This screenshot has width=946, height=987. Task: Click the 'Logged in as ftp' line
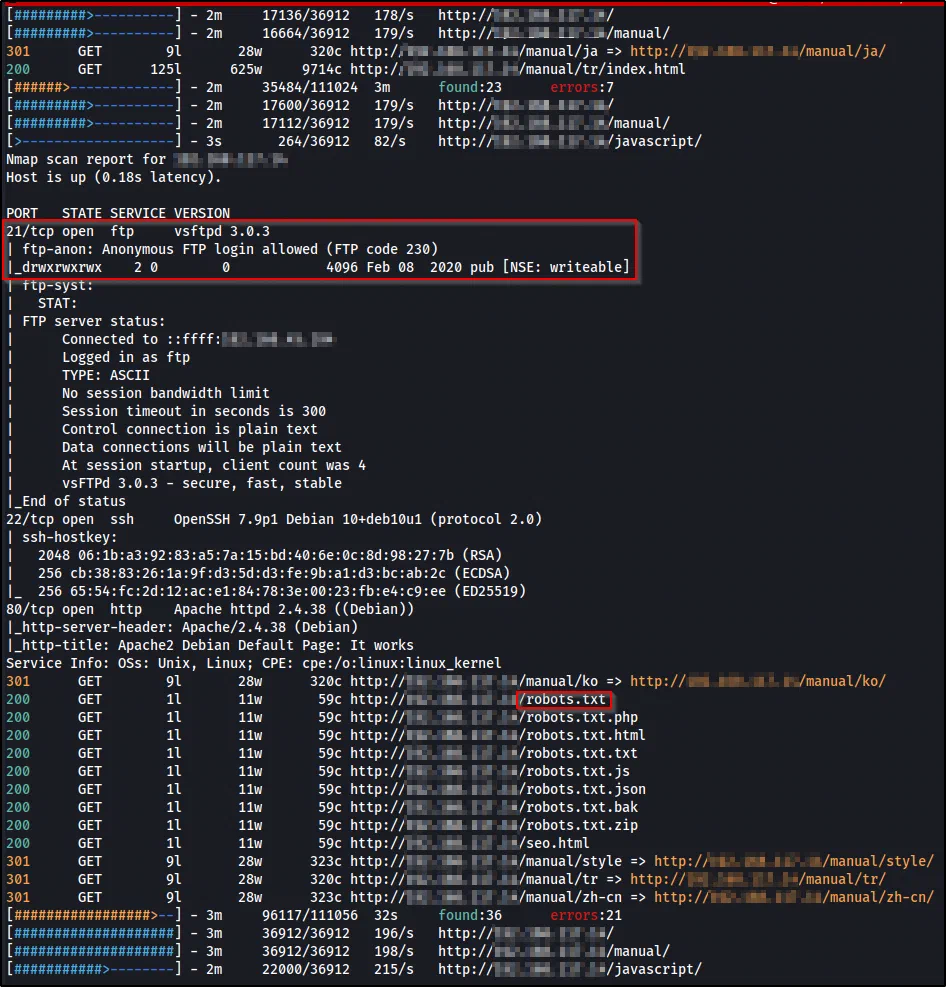(x=126, y=357)
